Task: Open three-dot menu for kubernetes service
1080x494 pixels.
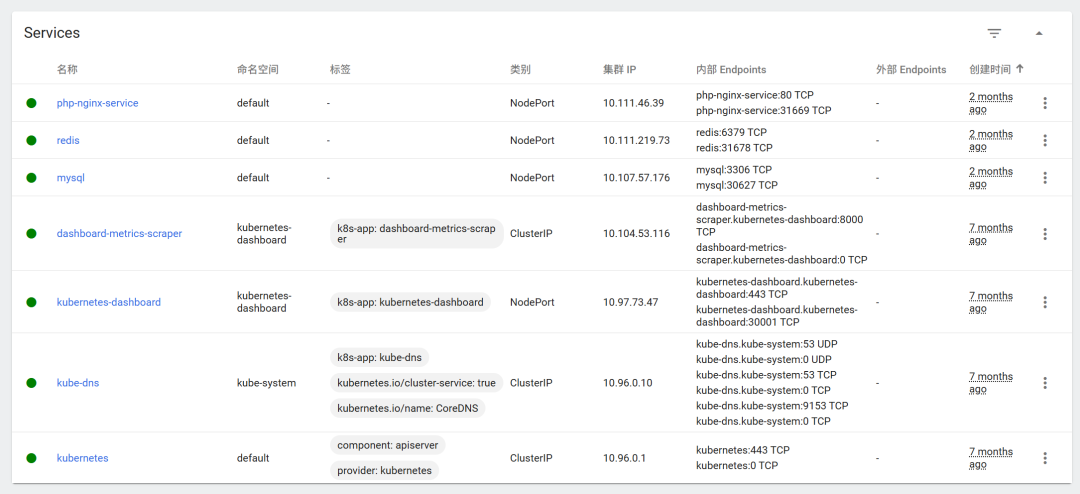Action: coord(1045,457)
